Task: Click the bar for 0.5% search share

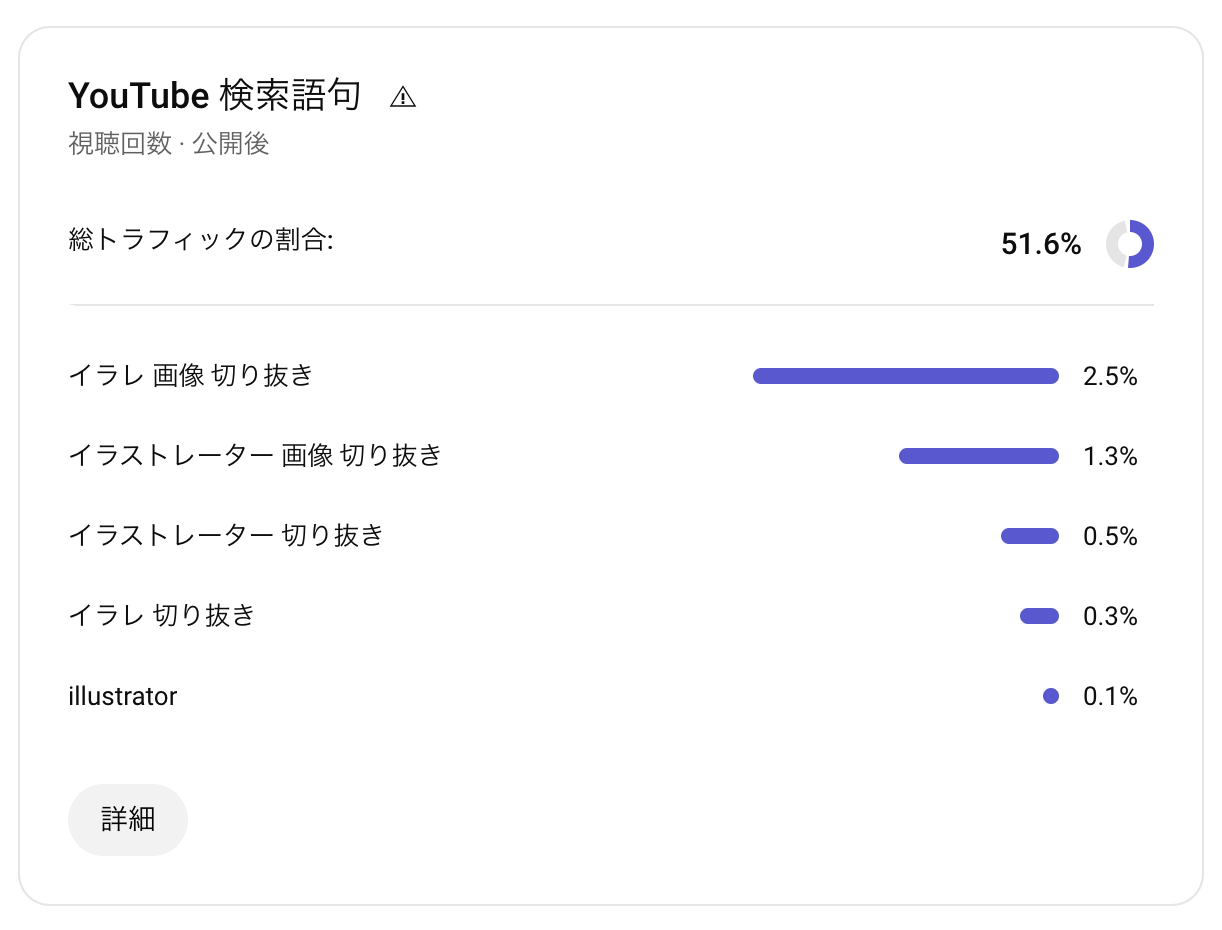Action: click(1029, 536)
